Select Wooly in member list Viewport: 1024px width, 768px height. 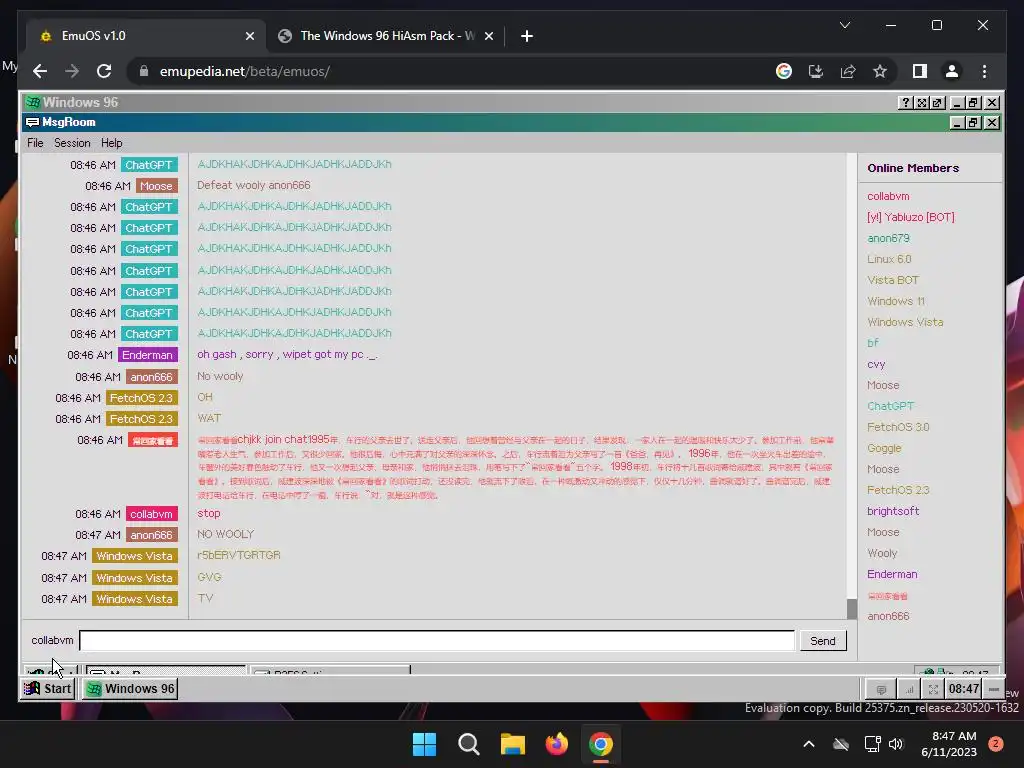pos(882,553)
